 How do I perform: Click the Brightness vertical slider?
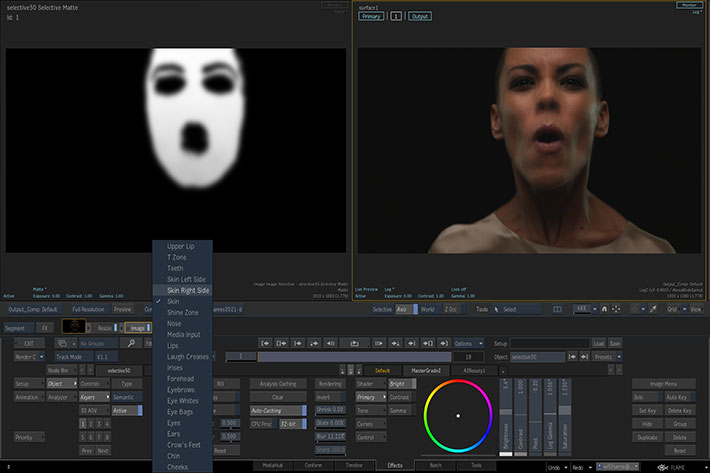(506, 417)
